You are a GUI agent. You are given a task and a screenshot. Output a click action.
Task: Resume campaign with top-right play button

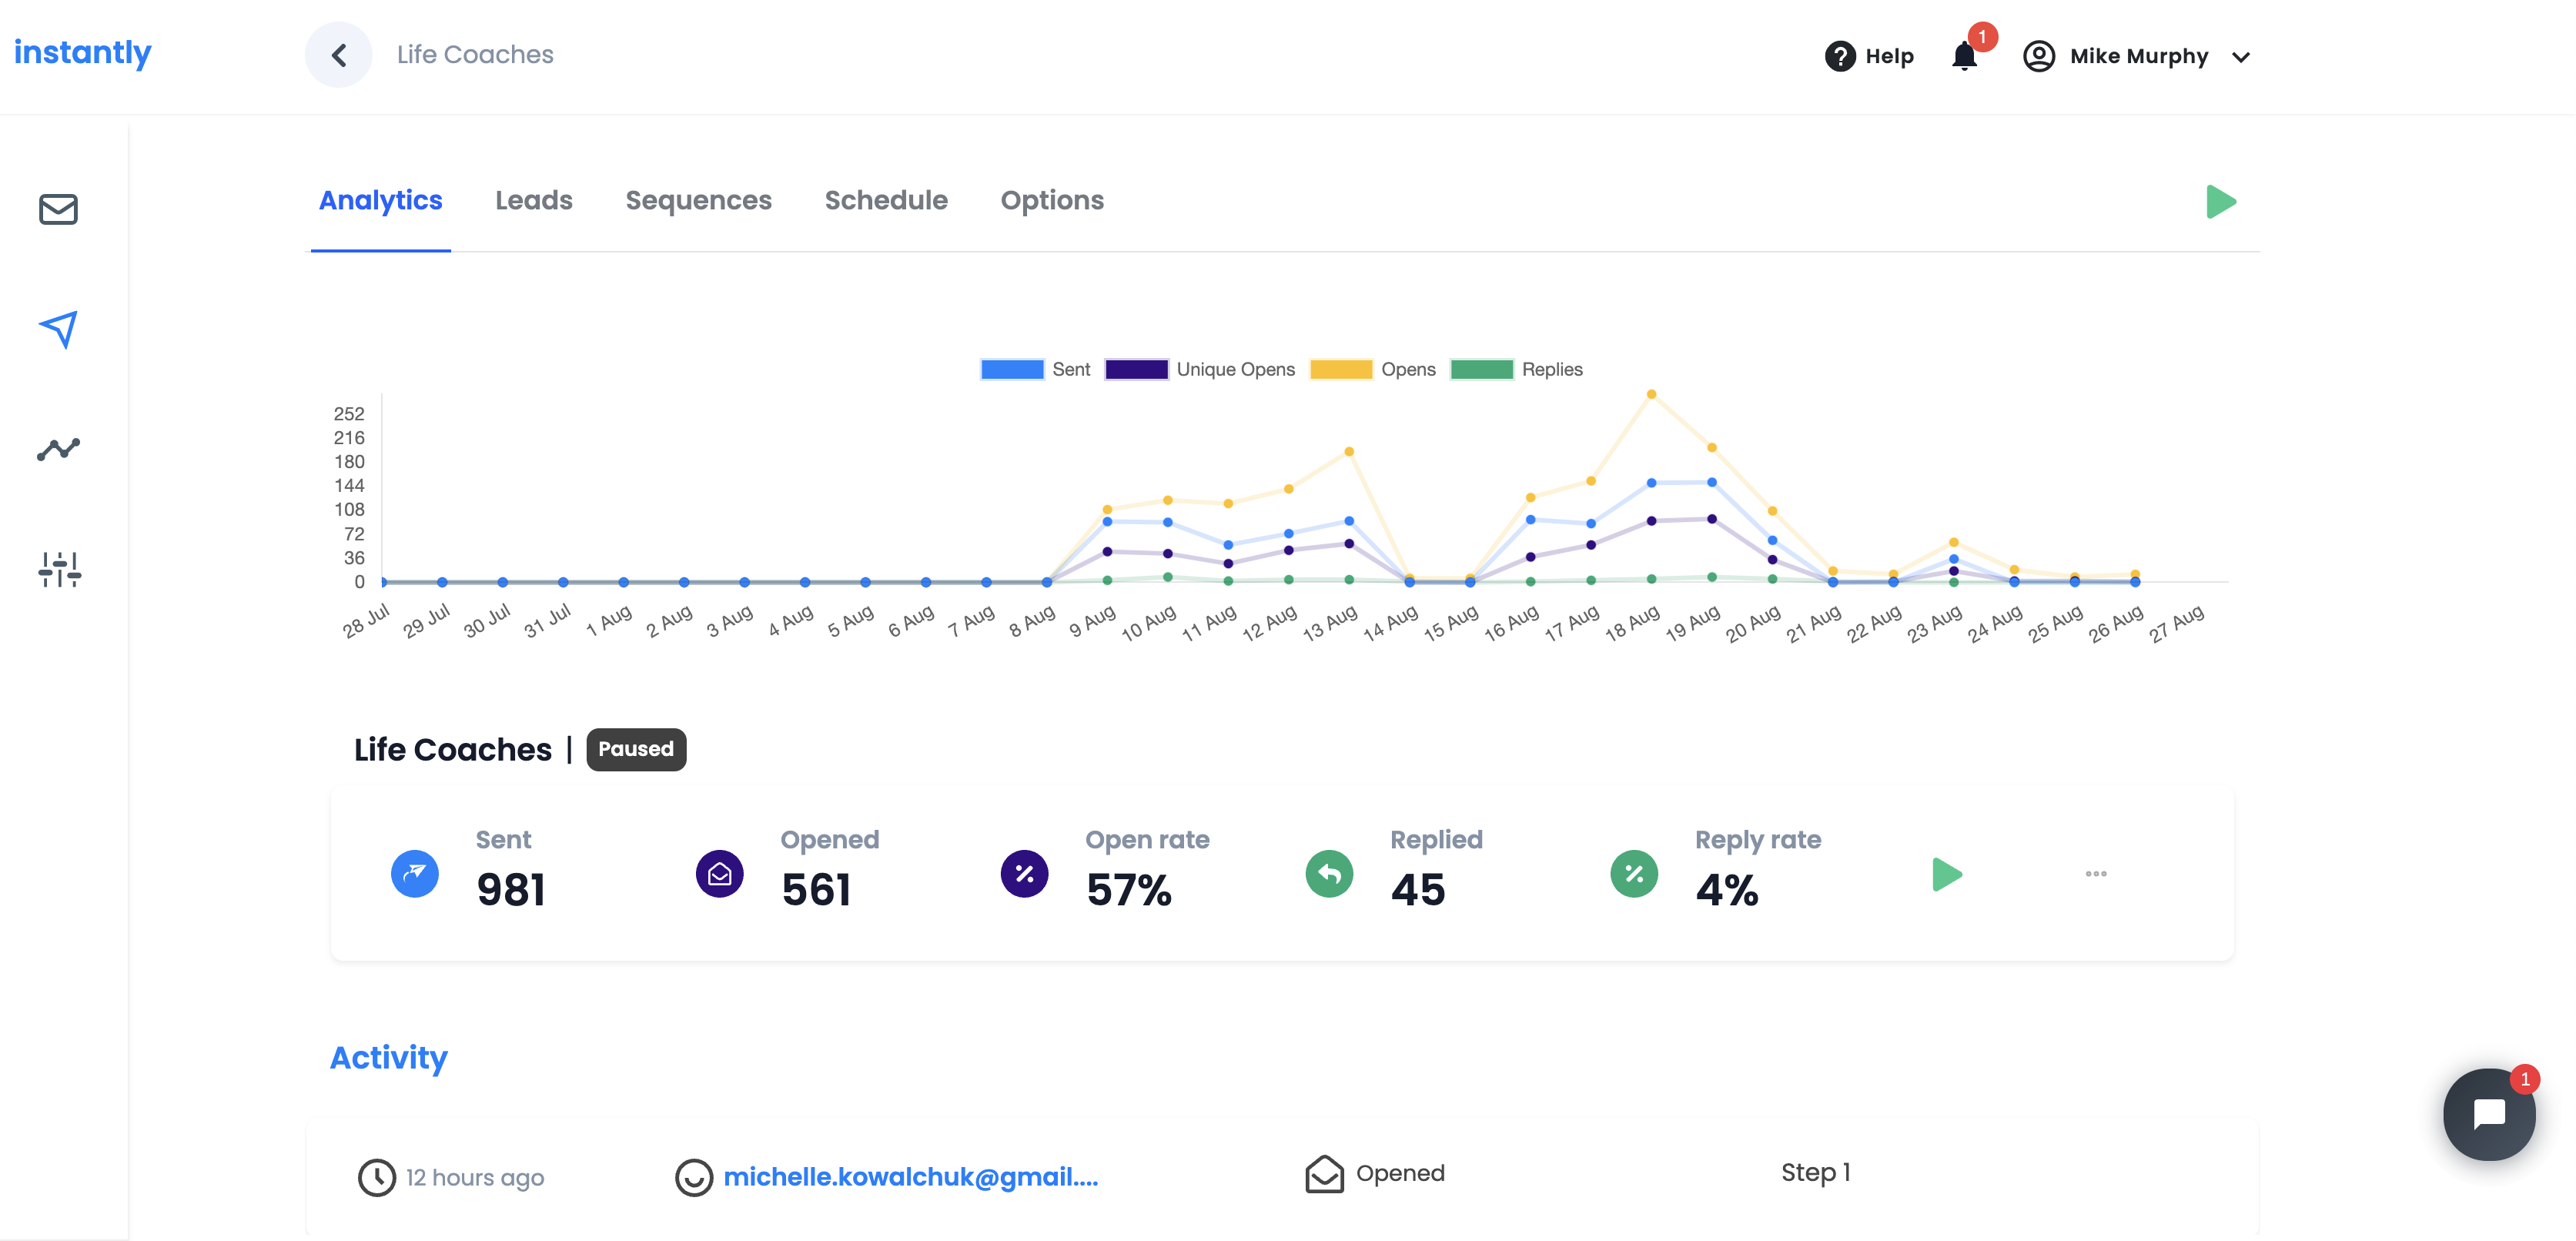click(x=2220, y=202)
